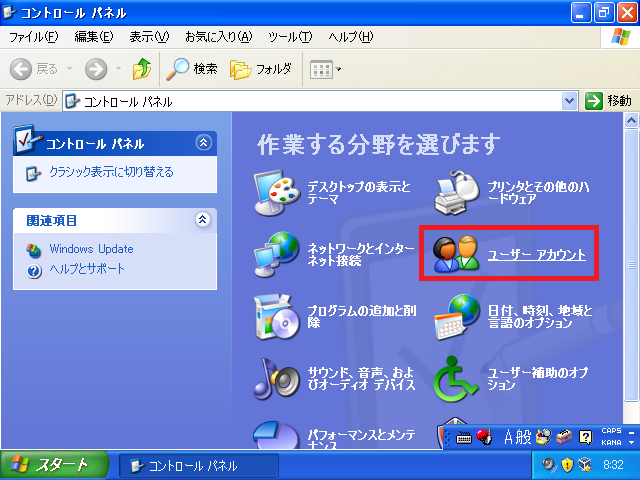This screenshot has height=480, width=640.
Task: Click the IME conversion mode 般 indicator
Action: point(523,437)
